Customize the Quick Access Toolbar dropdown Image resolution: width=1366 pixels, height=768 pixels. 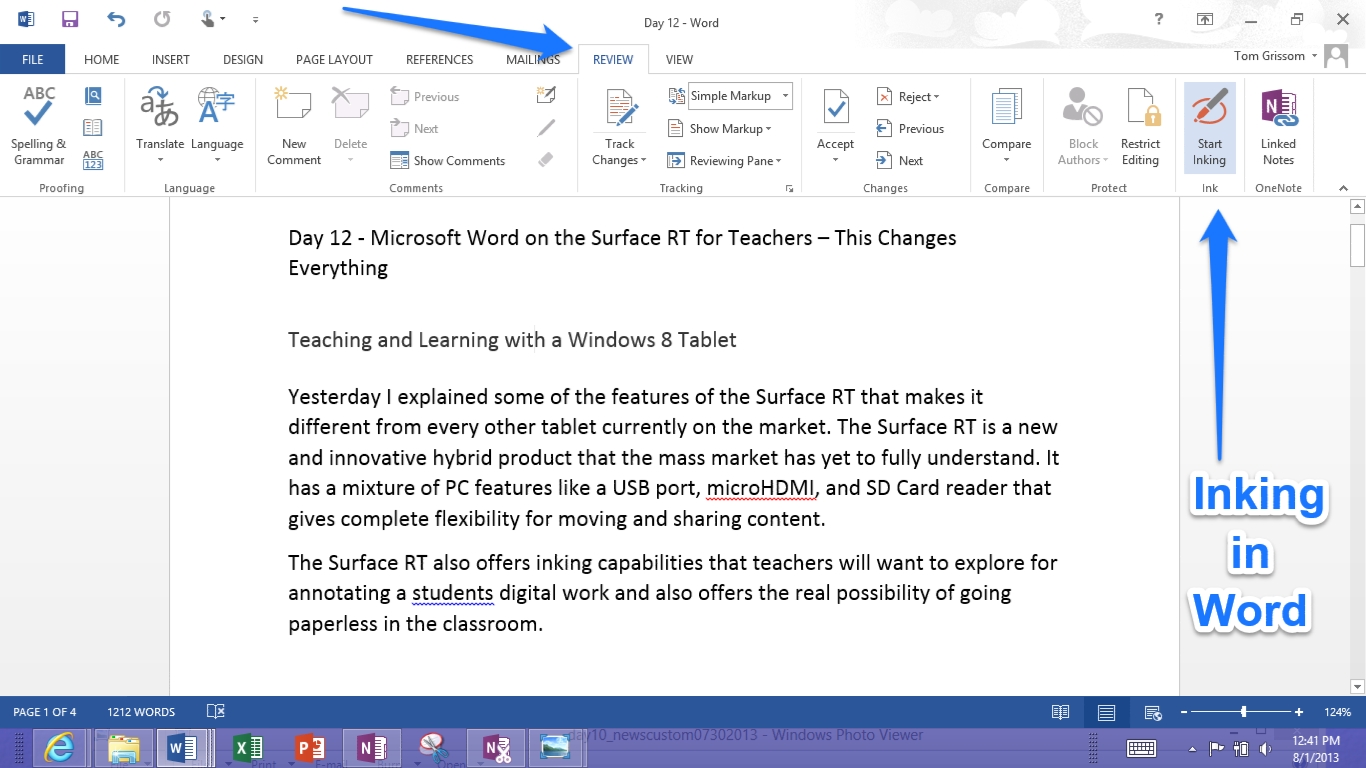255,19
